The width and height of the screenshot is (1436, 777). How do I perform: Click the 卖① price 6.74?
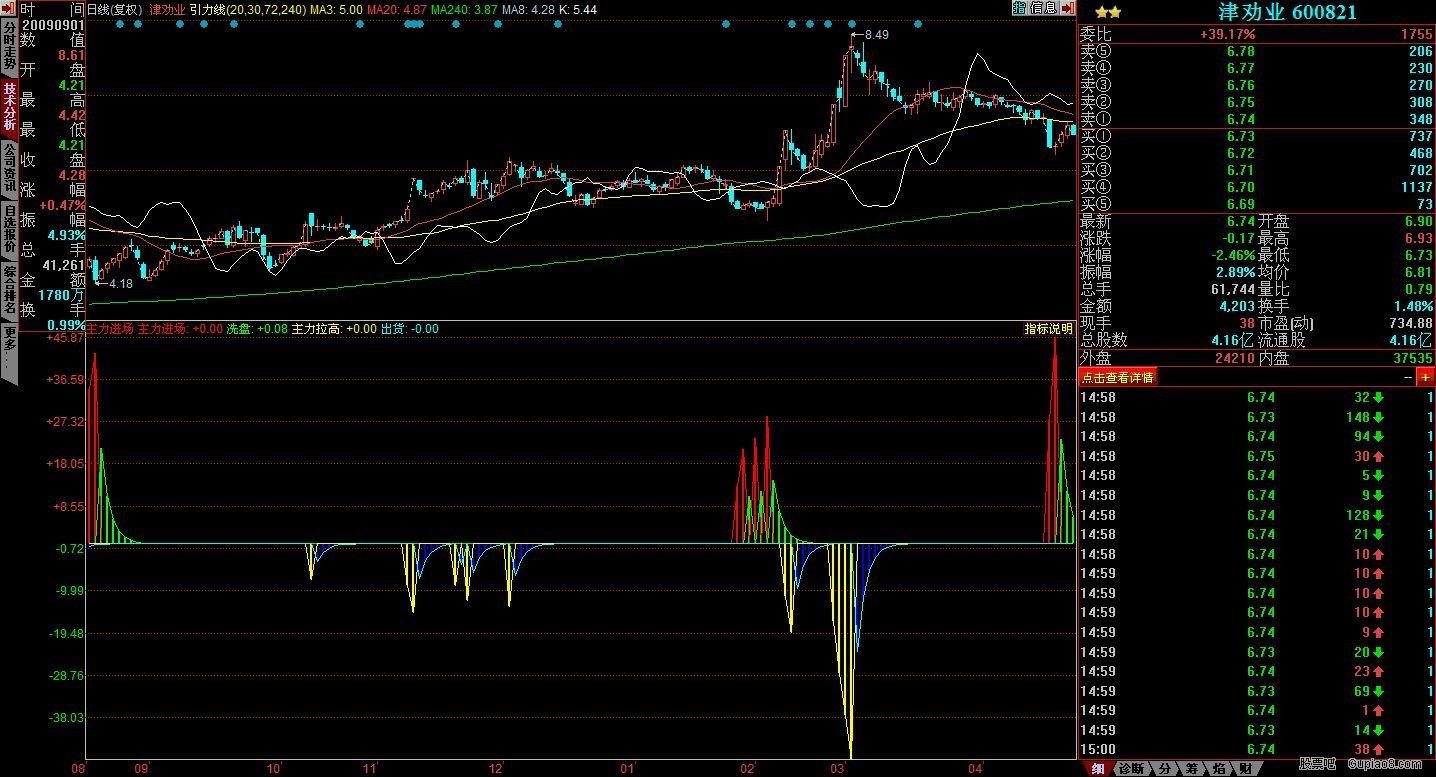[x=1240, y=119]
